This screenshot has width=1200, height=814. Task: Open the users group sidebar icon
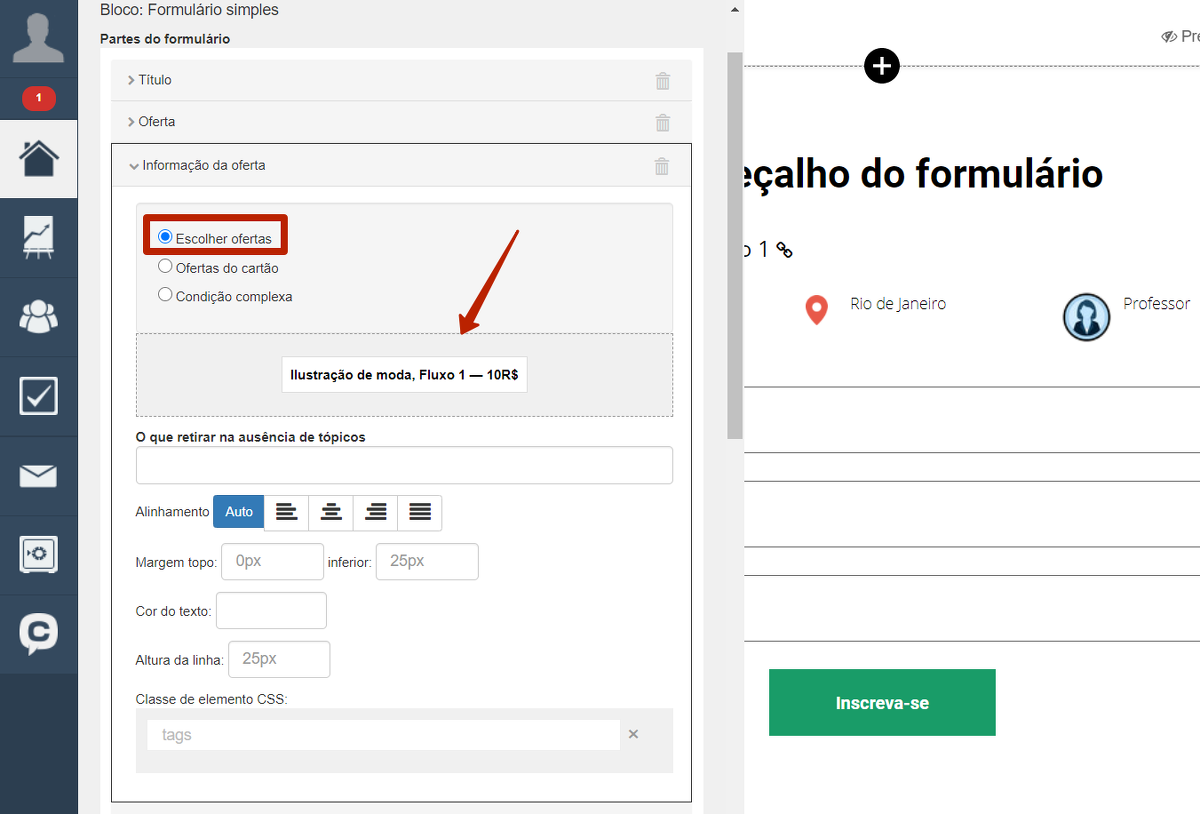39,317
